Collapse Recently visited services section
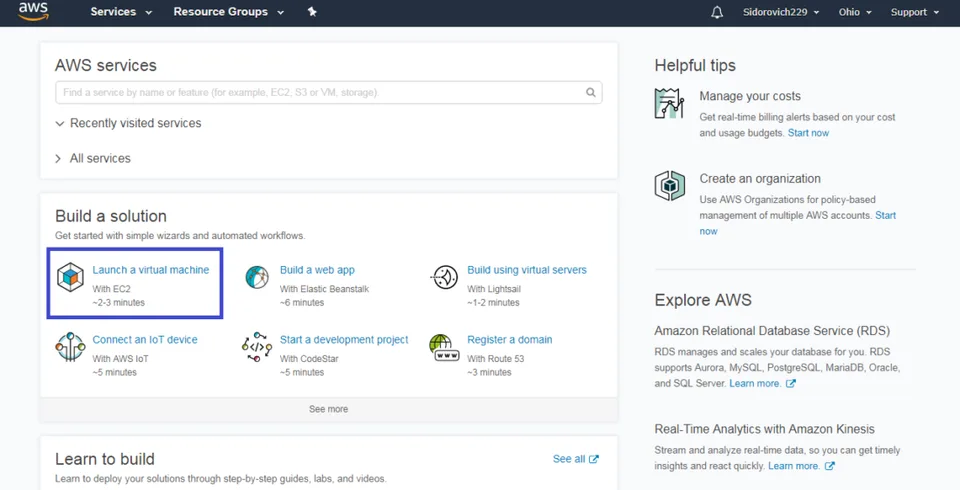Viewport: 960px width, 490px height. tap(128, 123)
